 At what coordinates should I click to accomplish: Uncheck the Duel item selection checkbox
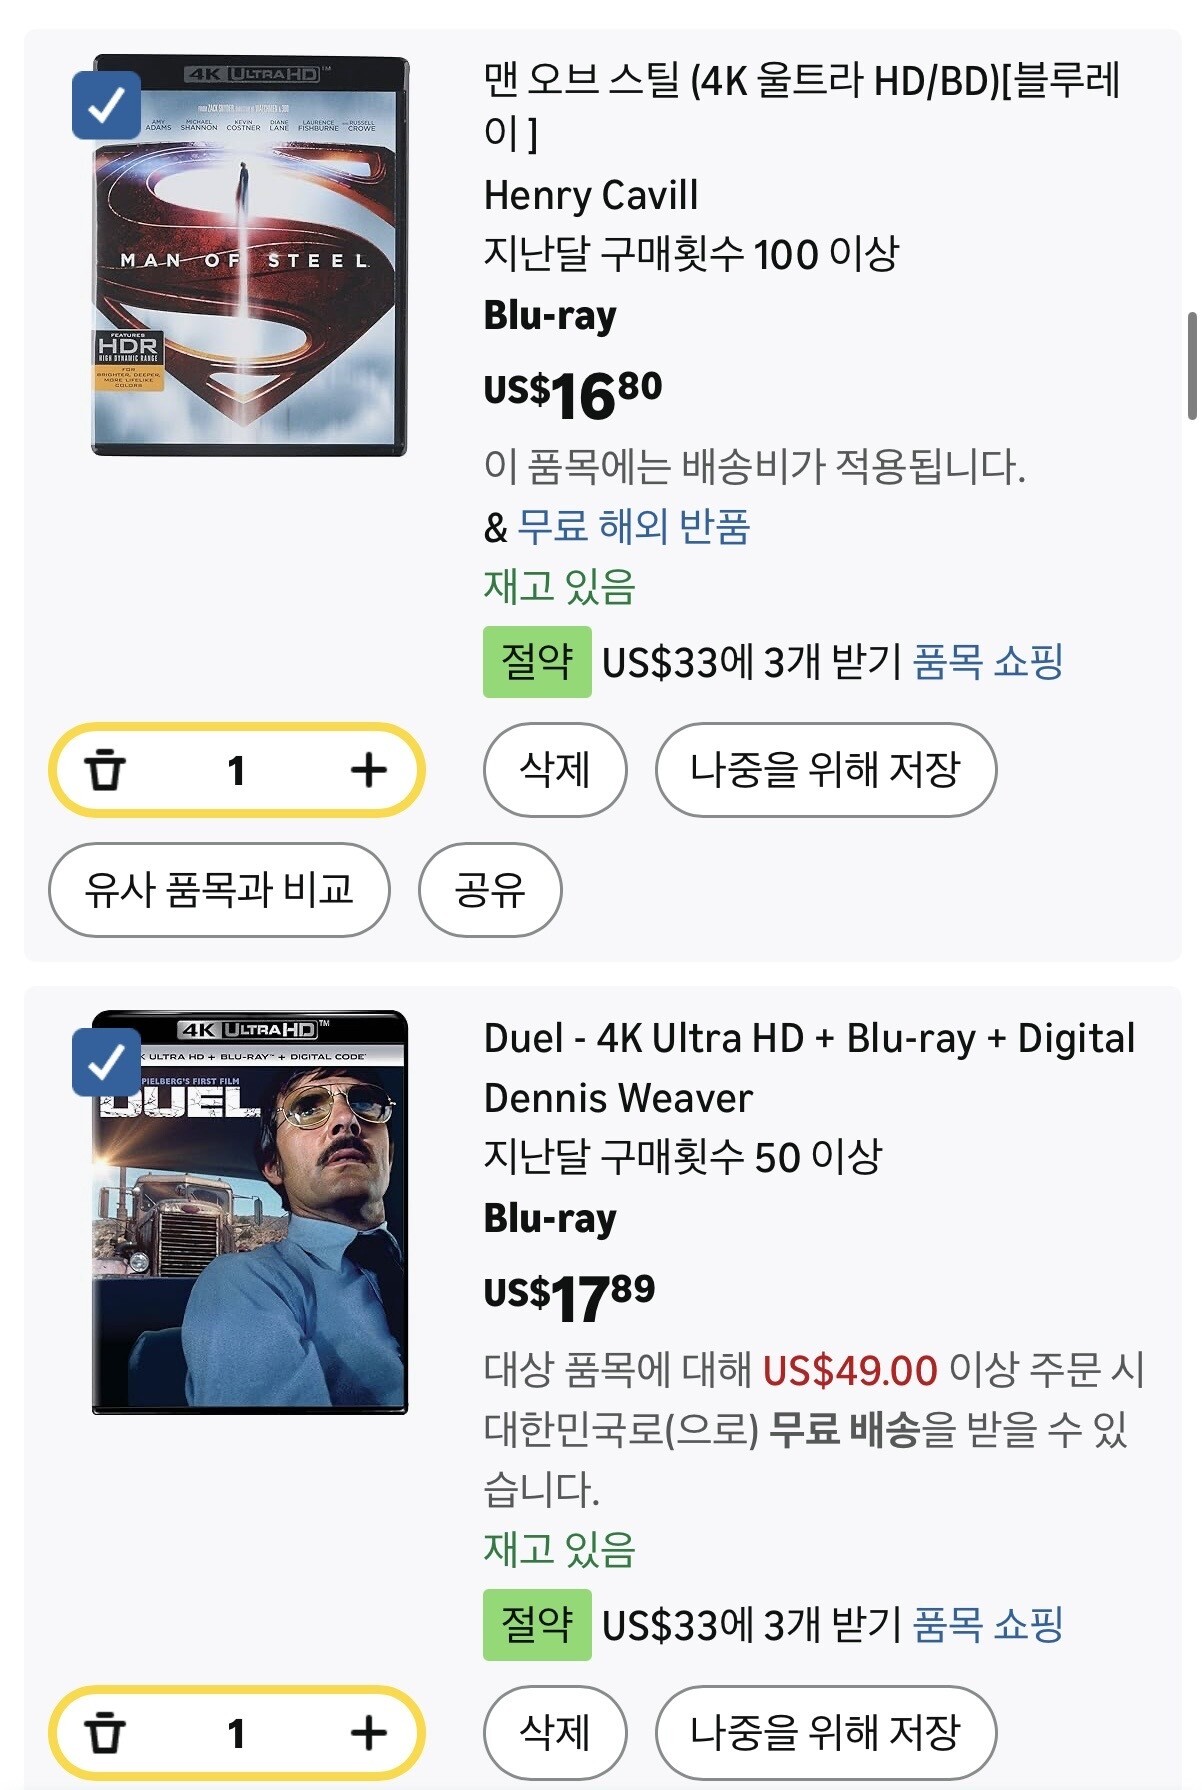106,1062
